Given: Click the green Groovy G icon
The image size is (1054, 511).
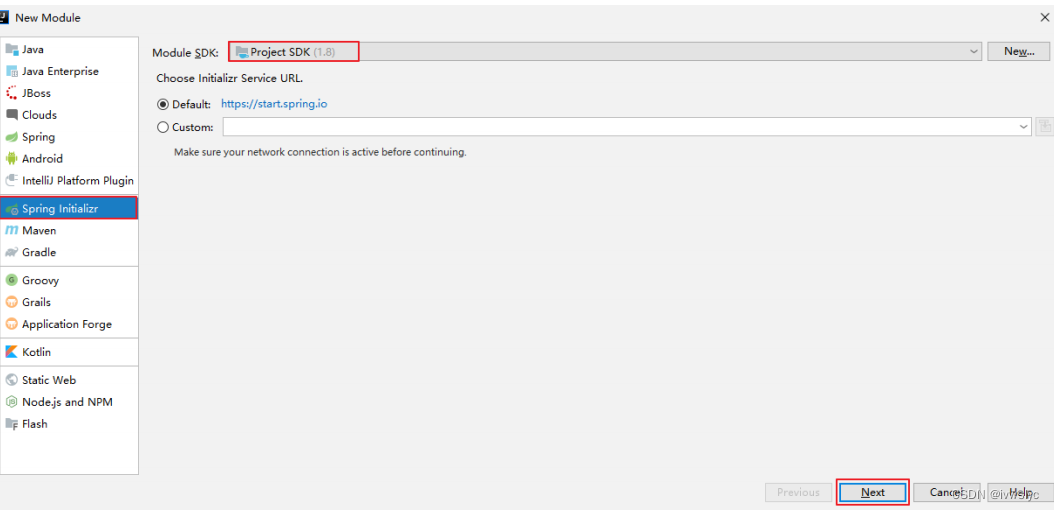Looking at the screenshot, I should coord(11,280).
